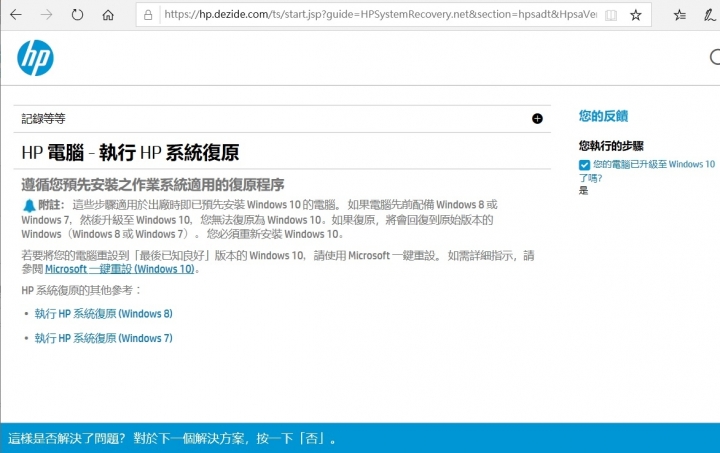Viewport: 720px width, 453px height.
Task: Go back to the previous page
Action: pyautogui.click(x=16, y=15)
